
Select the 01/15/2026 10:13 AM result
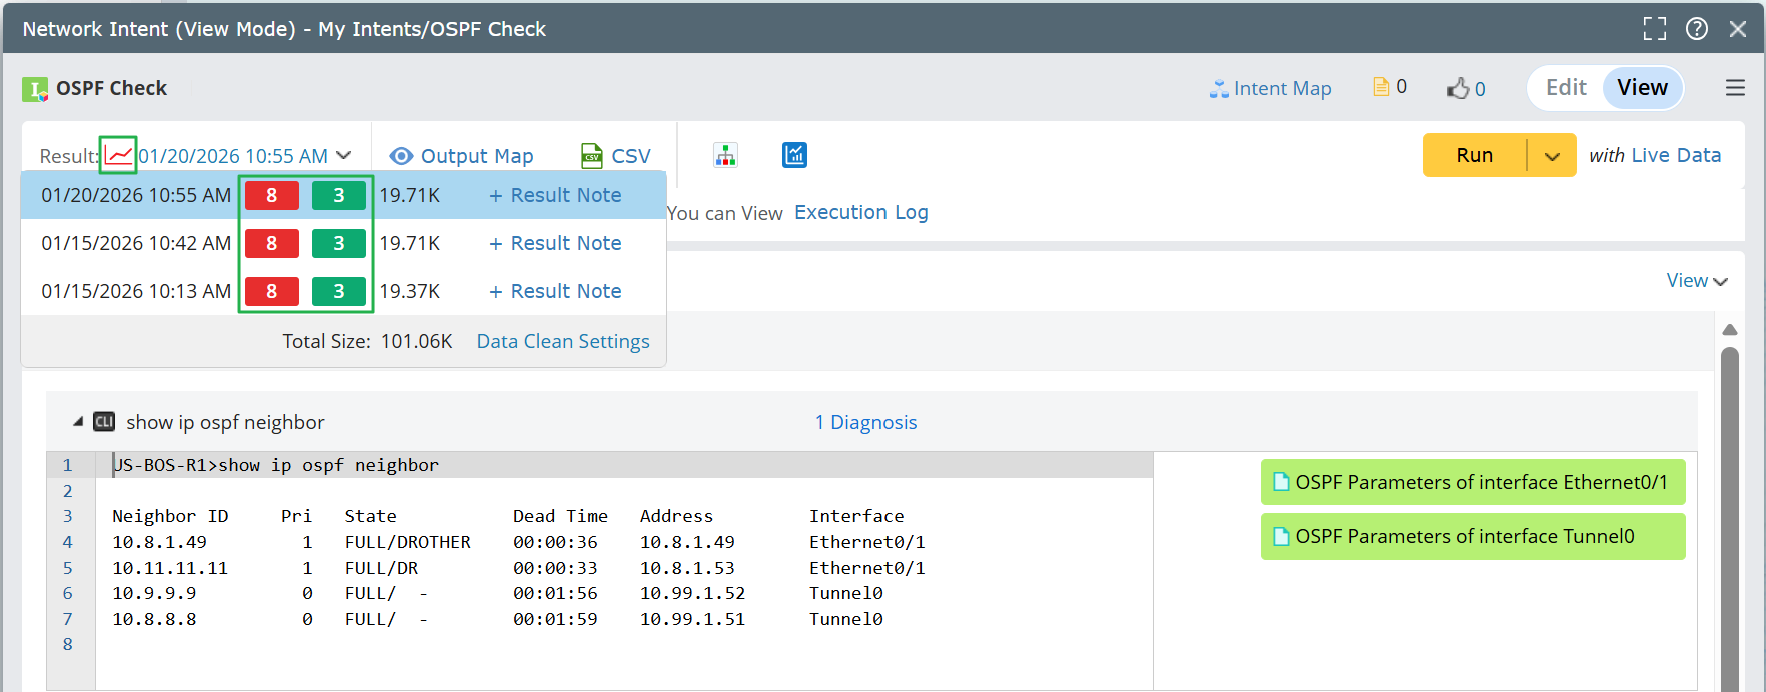coord(136,291)
